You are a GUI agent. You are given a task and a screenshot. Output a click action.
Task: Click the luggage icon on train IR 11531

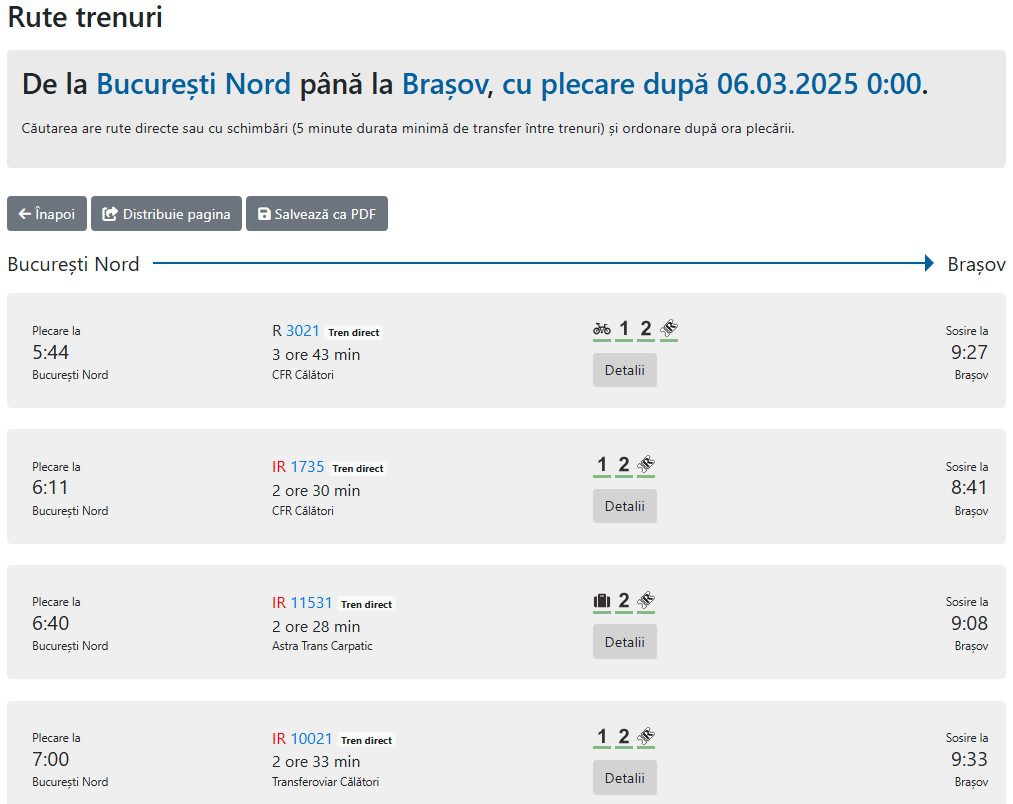[601, 601]
